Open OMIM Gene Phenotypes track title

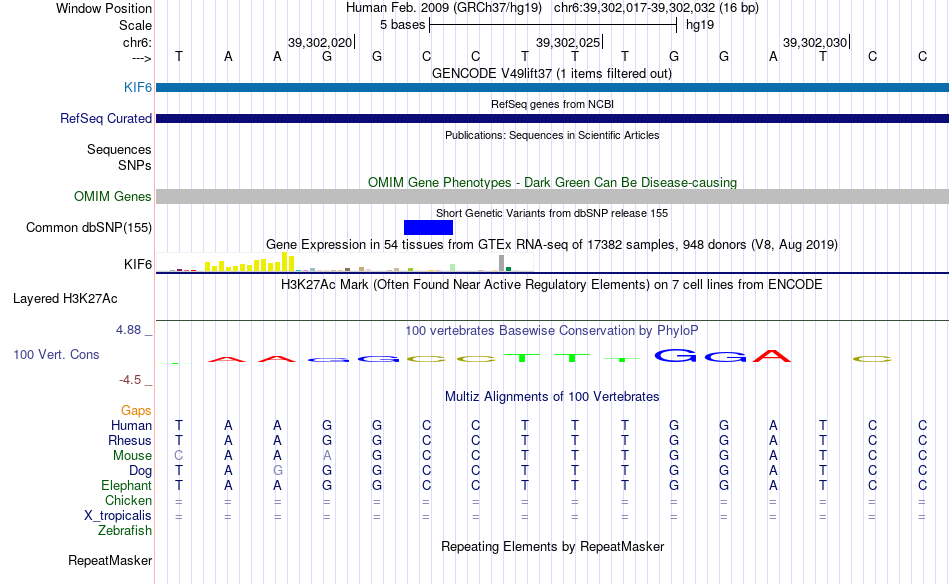(x=552, y=182)
